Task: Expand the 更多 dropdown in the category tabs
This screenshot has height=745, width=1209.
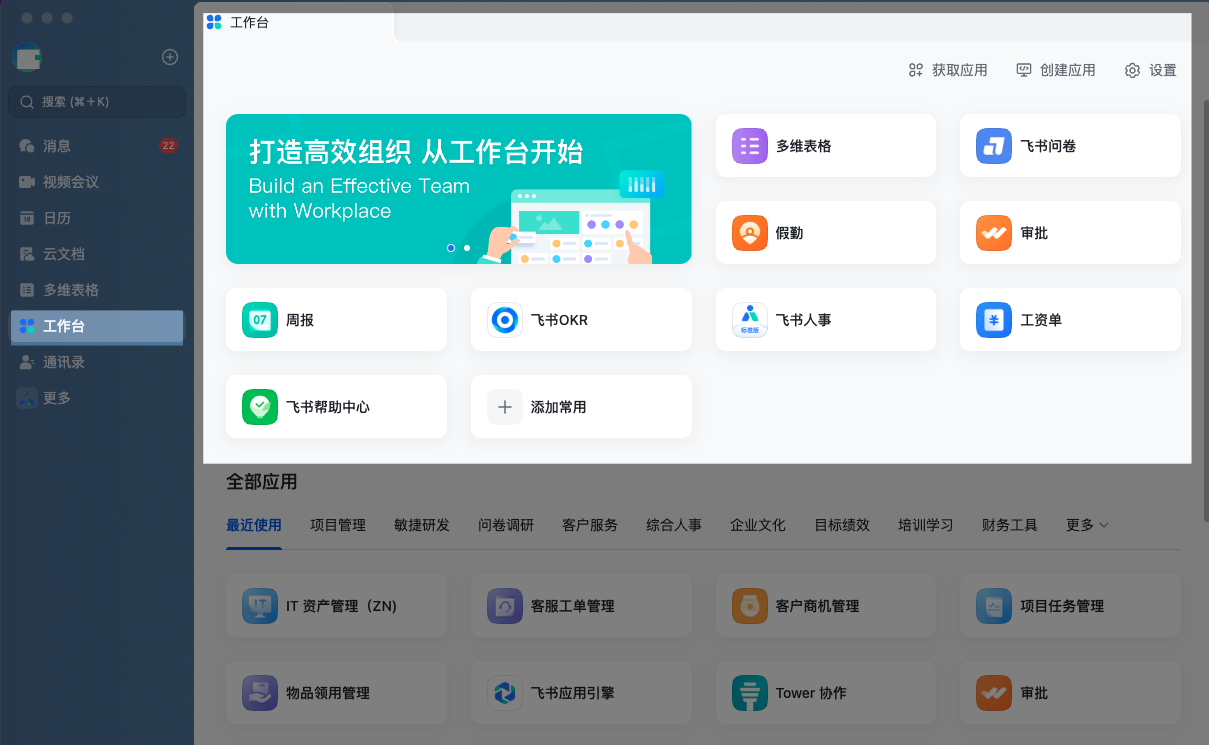Action: (x=1088, y=525)
